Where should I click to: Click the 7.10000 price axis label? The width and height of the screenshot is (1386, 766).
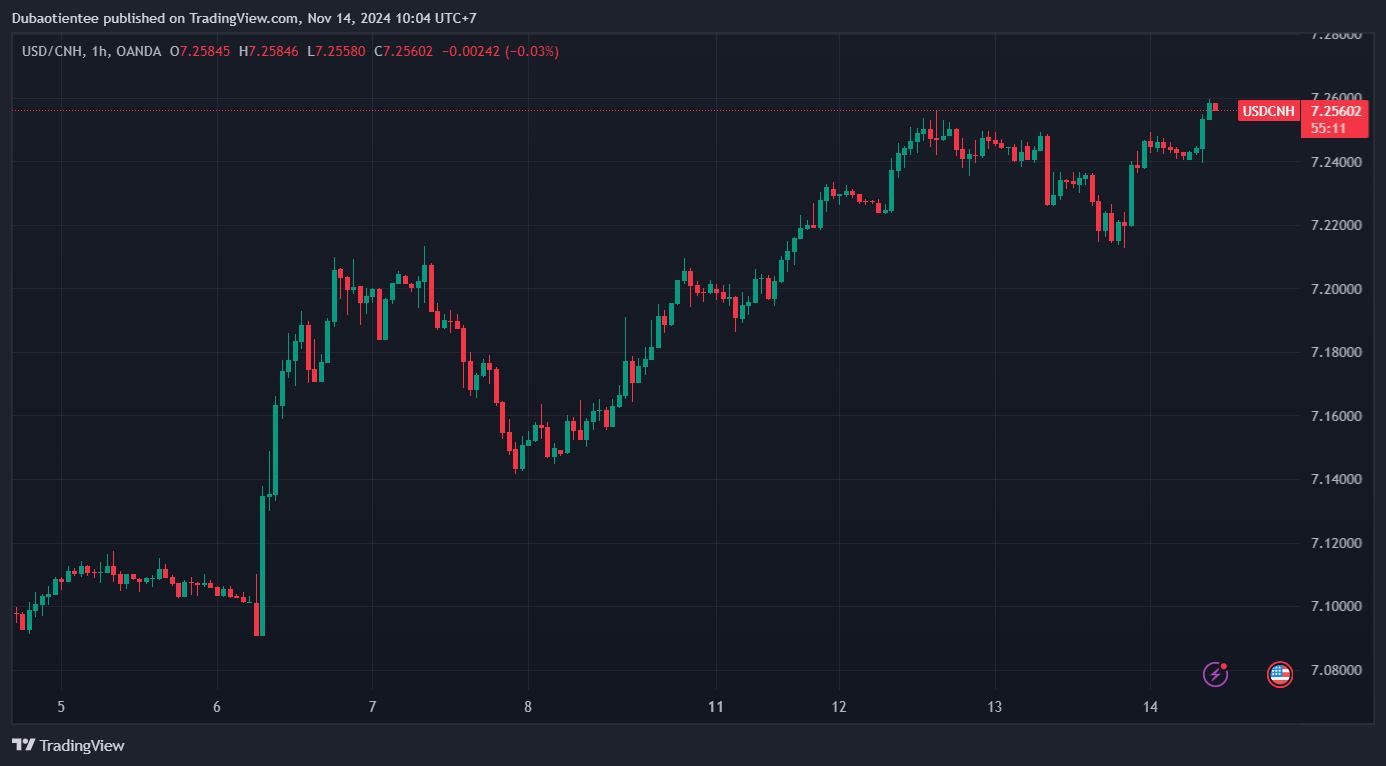(x=1337, y=606)
